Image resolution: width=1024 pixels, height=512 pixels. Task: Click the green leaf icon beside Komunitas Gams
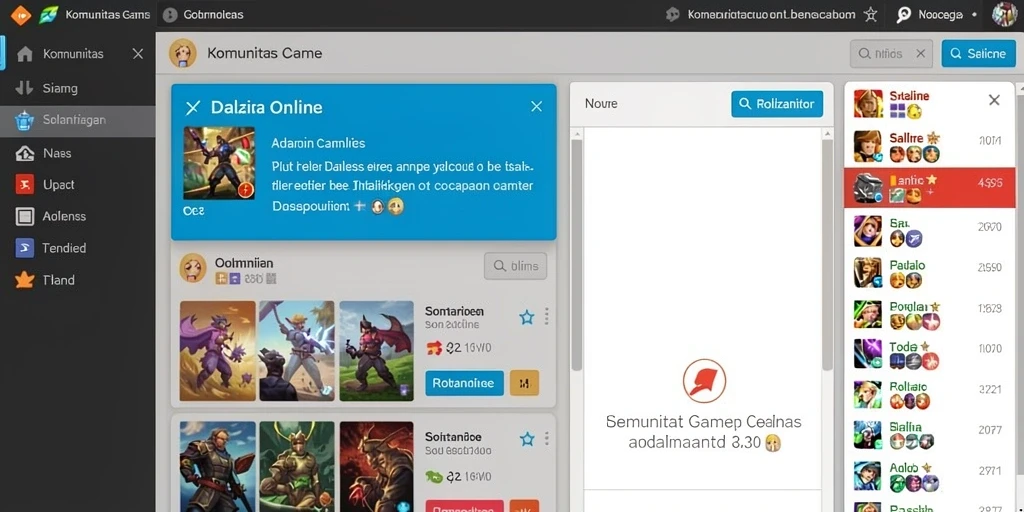click(x=49, y=14)
